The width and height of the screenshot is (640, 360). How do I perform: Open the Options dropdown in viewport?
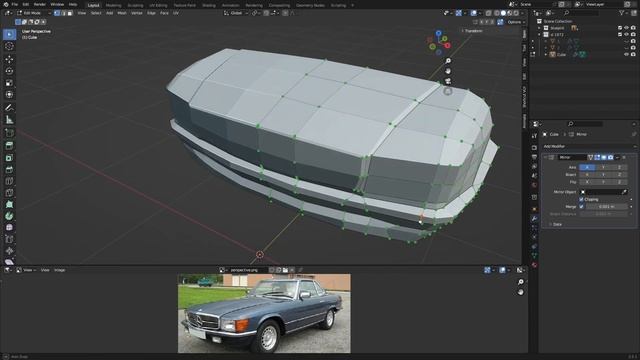515,22
